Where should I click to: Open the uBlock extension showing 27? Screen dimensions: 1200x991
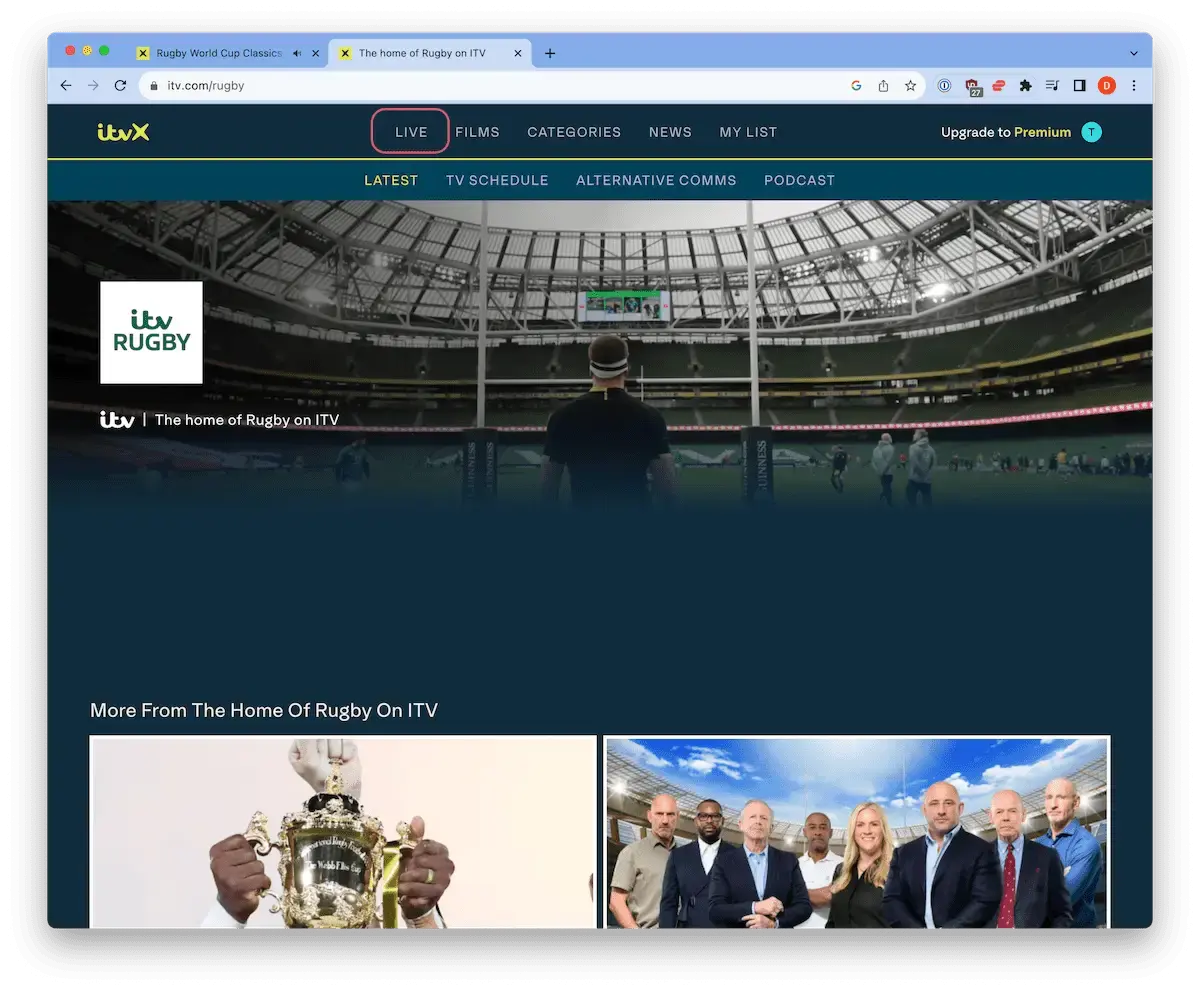[x=972, y=87]
